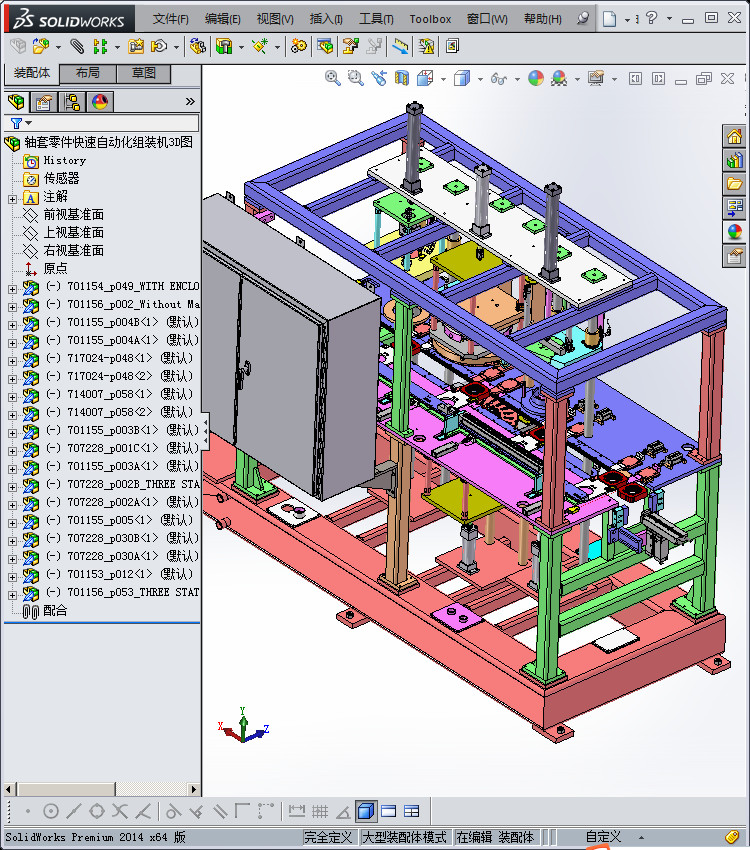Click the Zoom to Fit magnifier icon
This screenshot has height=850, width=750.
click(x=332, y=79)
